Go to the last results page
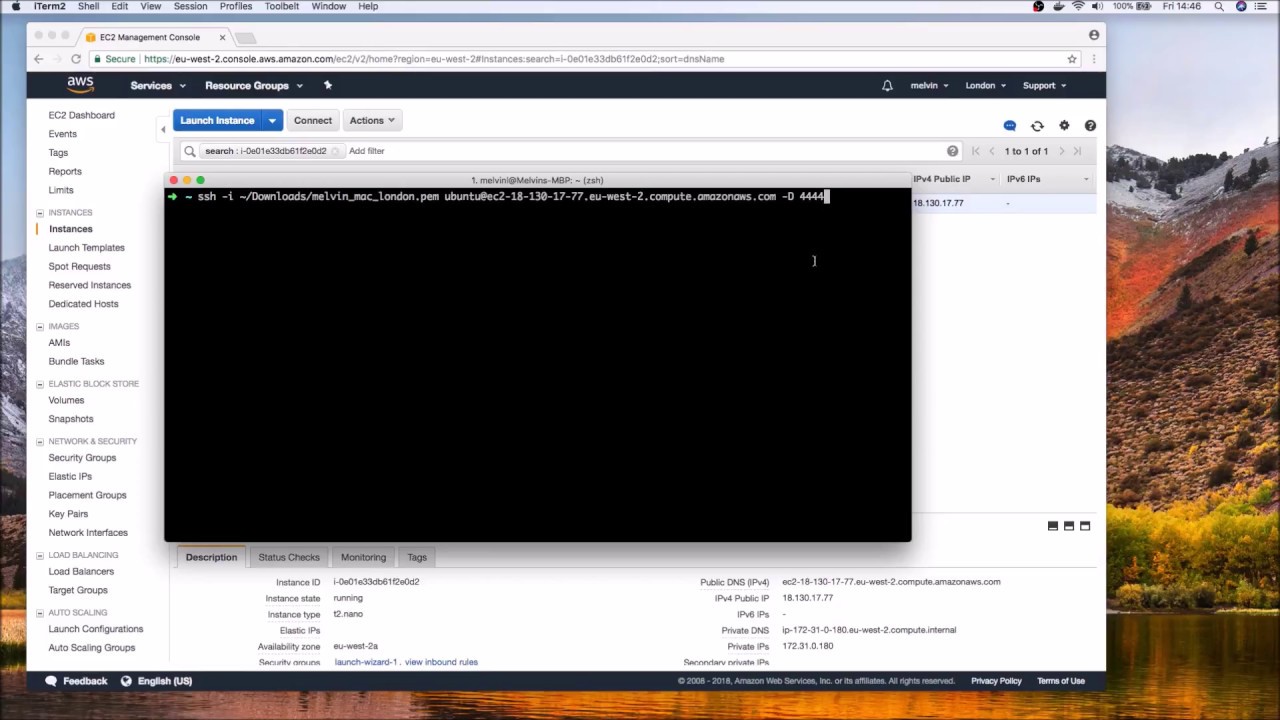This screenshot has width=1280, height=720. click(x=1077, y=151)
